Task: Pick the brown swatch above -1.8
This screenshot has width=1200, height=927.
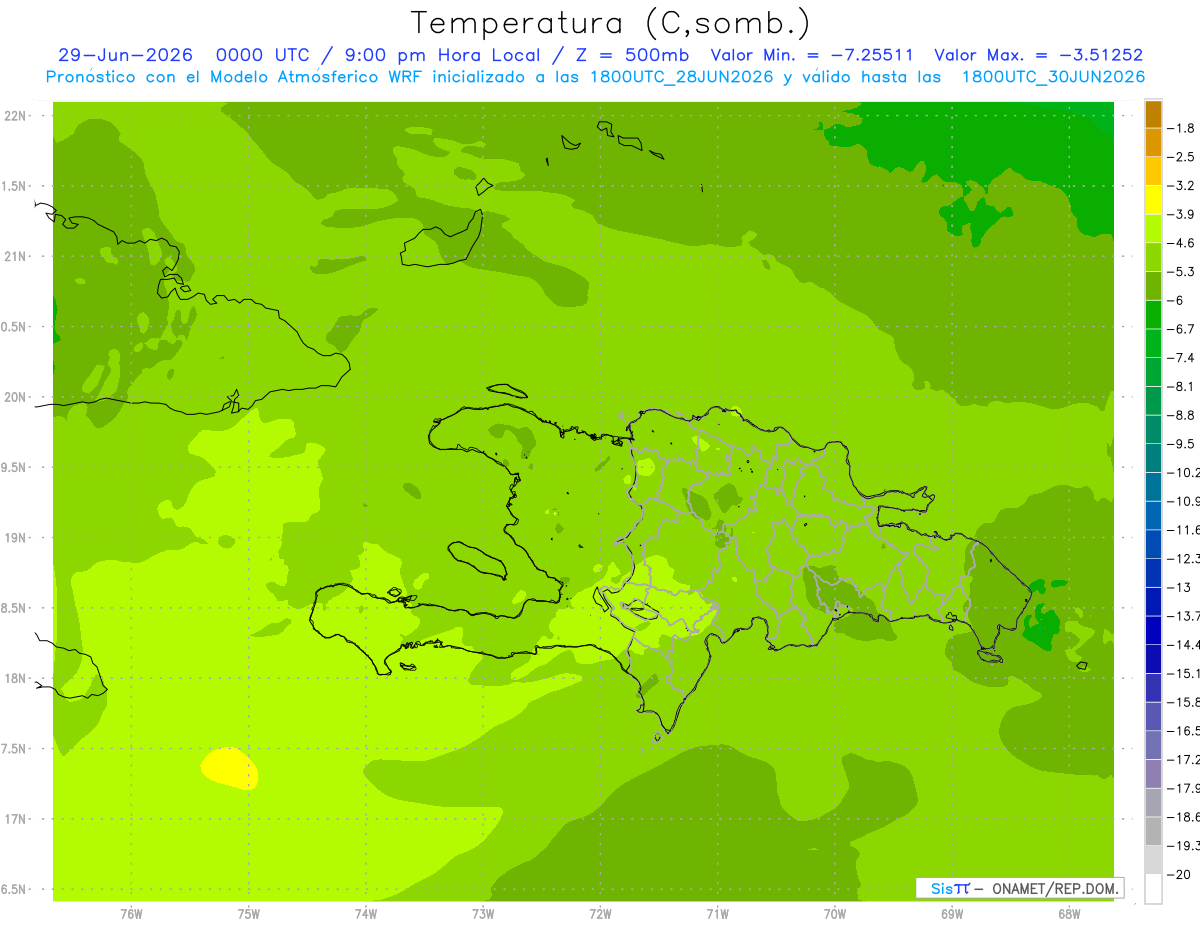Action: pos(1153,114)
